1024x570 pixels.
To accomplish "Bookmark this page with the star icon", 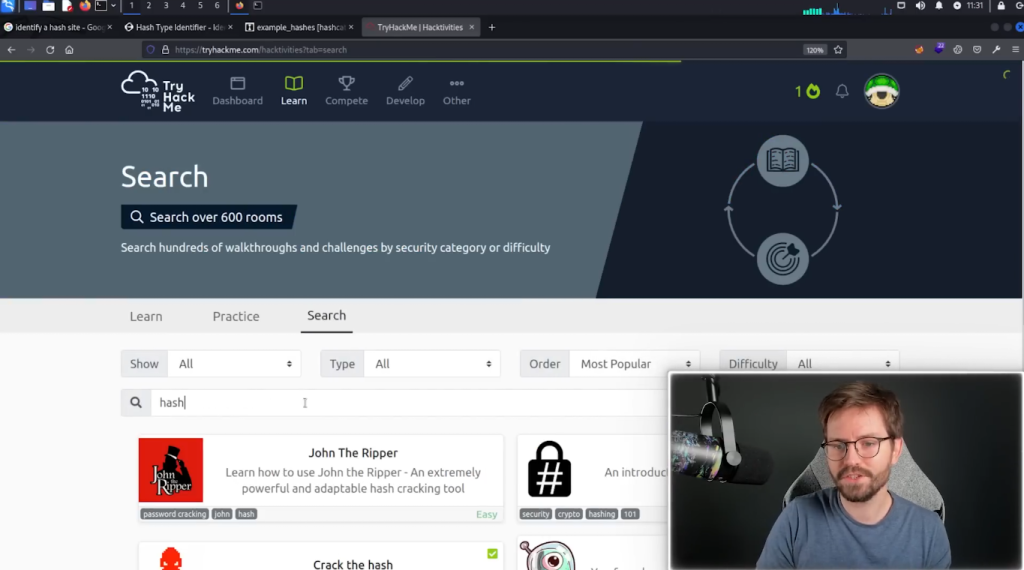I will pos(838,50).
